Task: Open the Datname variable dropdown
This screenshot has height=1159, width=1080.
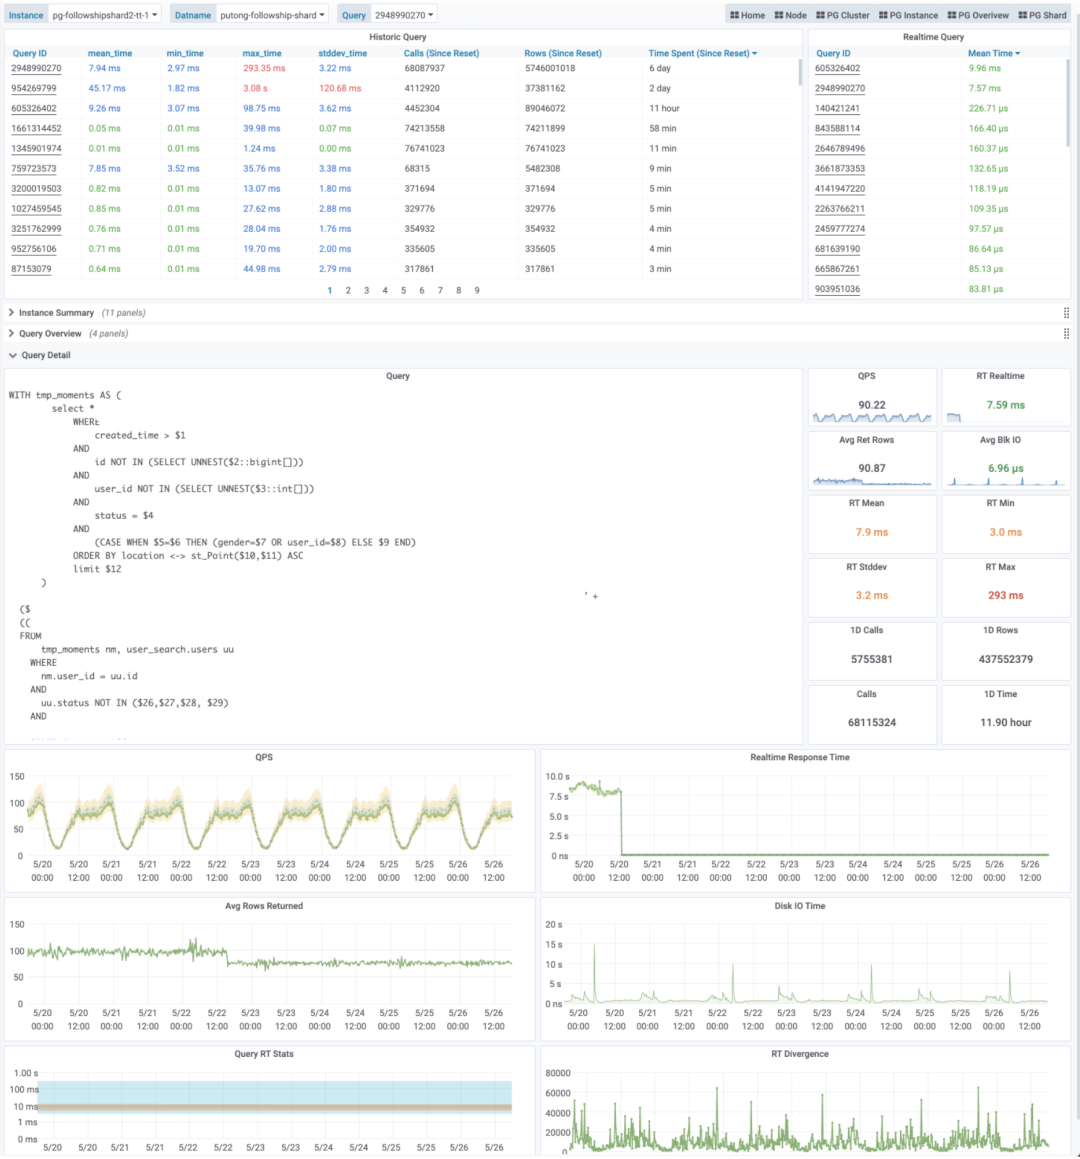Action: 273,15
